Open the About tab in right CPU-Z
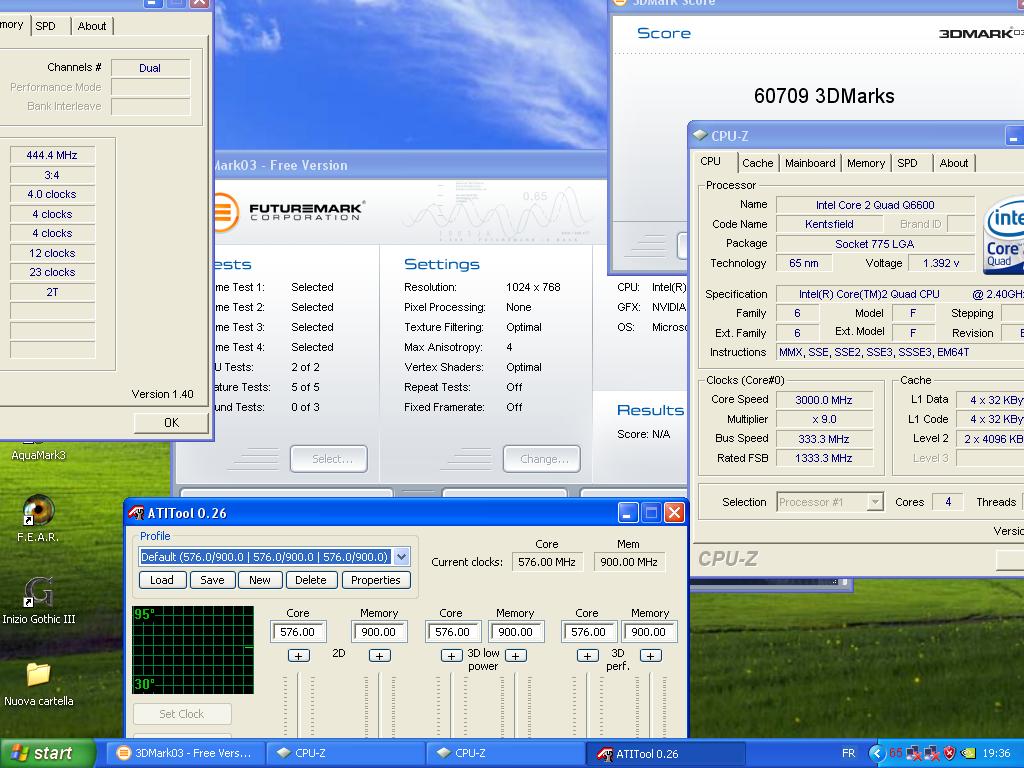This screenshot has width=1024, height=768. coord(953,163)
